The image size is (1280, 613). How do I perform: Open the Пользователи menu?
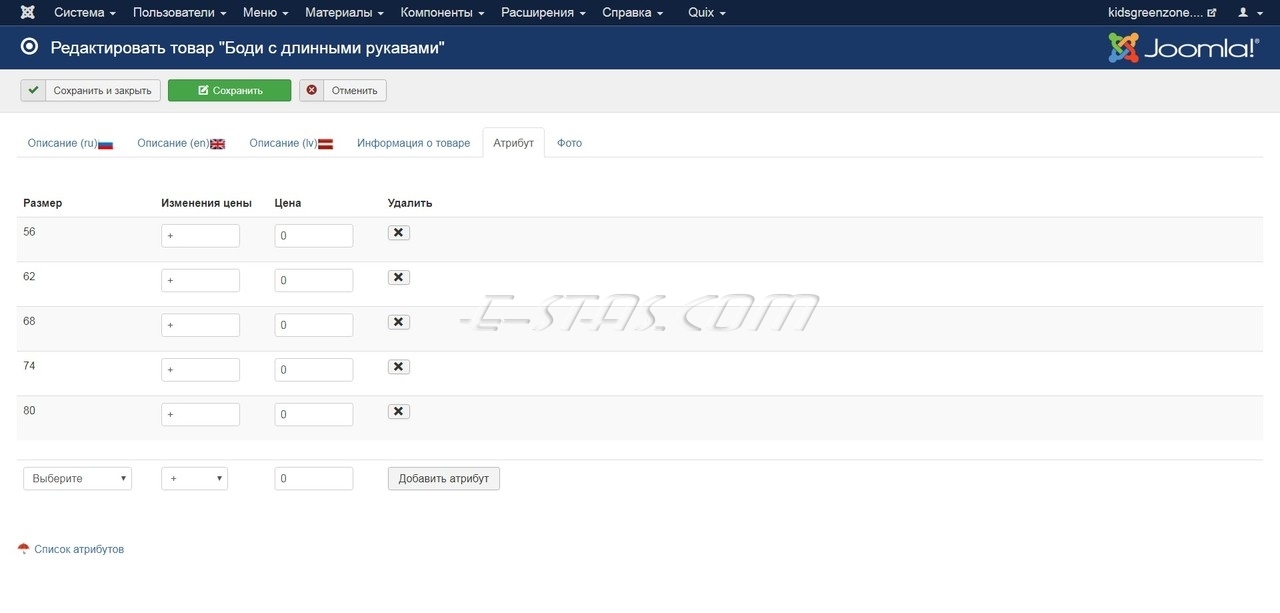(x=179, y=12)
